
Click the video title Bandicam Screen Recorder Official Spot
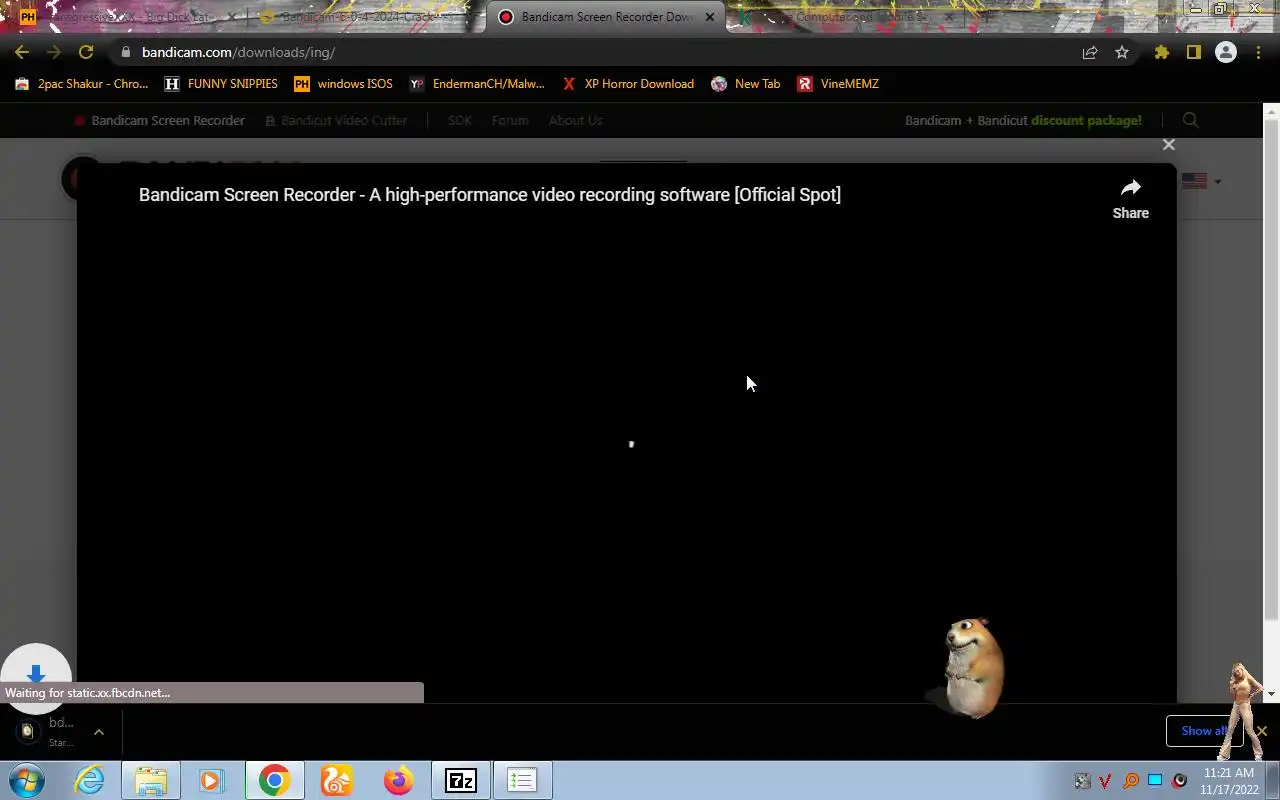[x=490, y=195]
